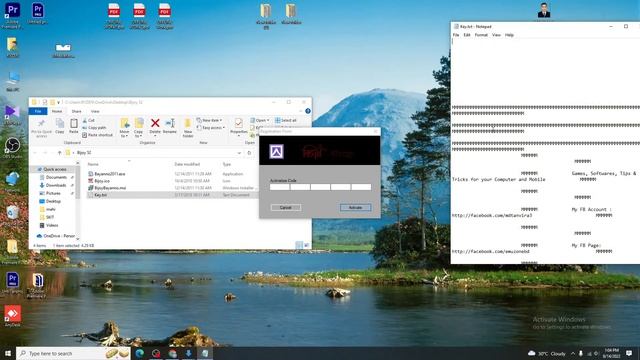640x360 pixels.
Task: Open Notepad's Edit menu
Action: [467, 35]
